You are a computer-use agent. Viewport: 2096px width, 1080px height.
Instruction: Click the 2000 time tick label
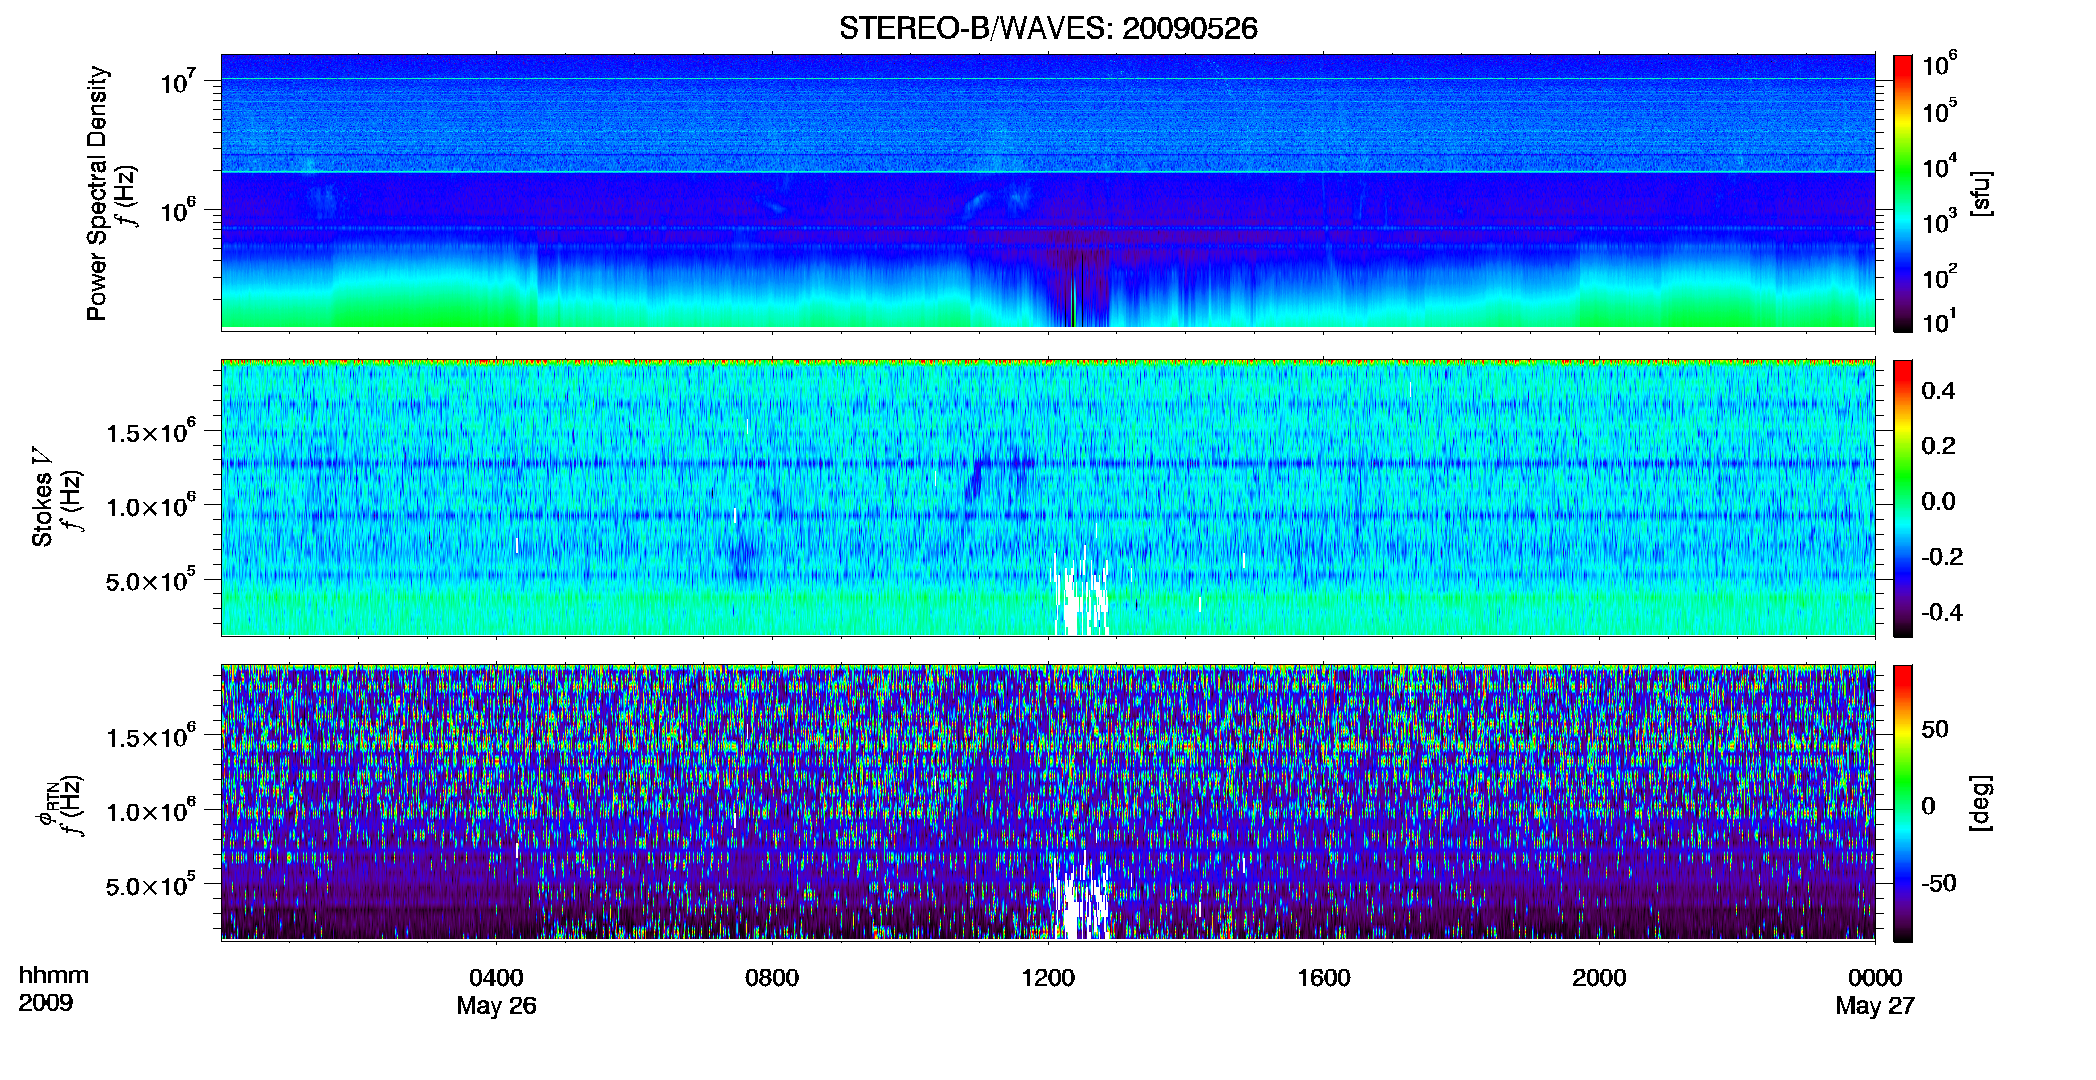1599,978
